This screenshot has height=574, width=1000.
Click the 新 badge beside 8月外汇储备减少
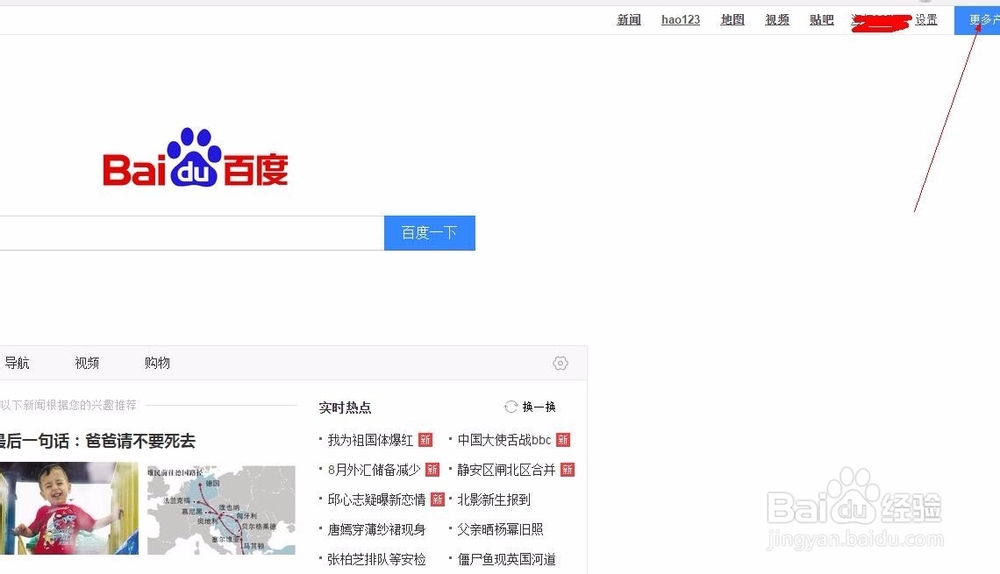pos(432,470)
